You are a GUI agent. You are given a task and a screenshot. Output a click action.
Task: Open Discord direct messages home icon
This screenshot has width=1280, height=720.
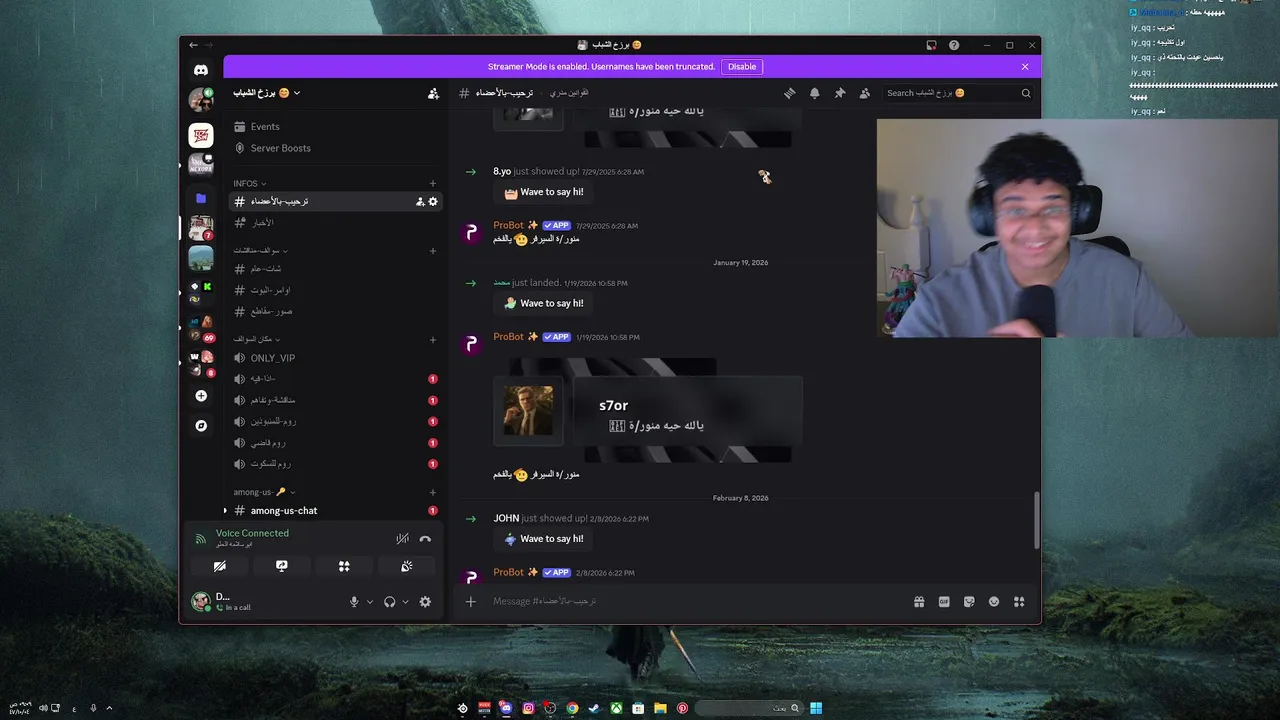201,70
